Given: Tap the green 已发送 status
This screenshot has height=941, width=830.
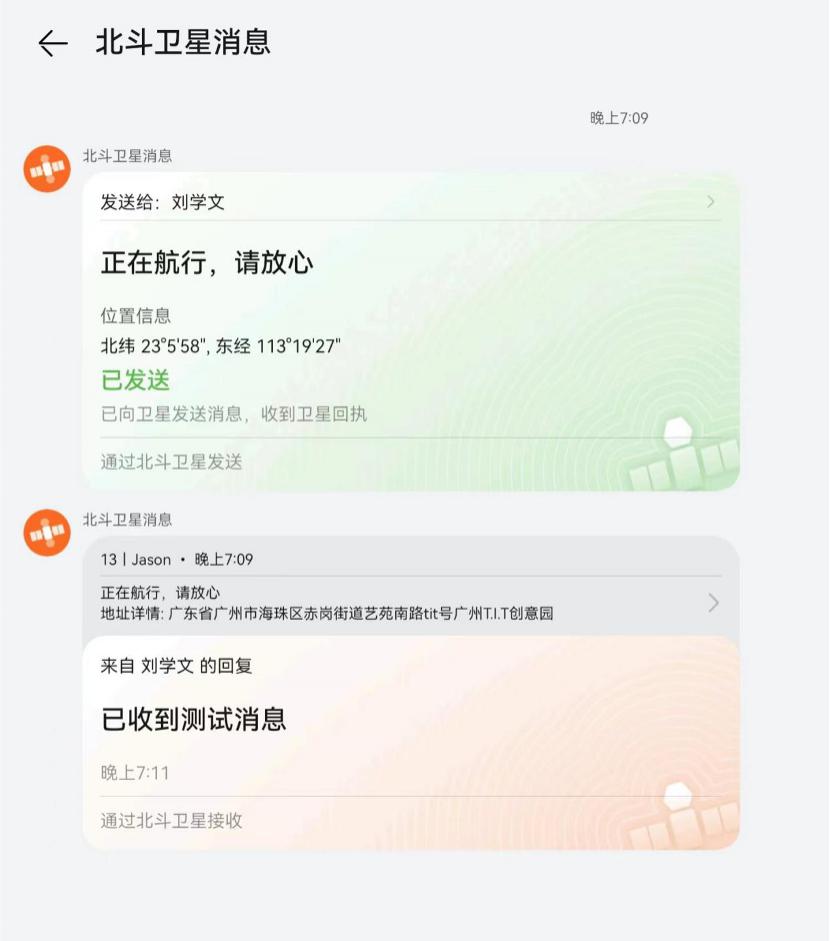Looking at the screenshot, I should tap(136, 380).
